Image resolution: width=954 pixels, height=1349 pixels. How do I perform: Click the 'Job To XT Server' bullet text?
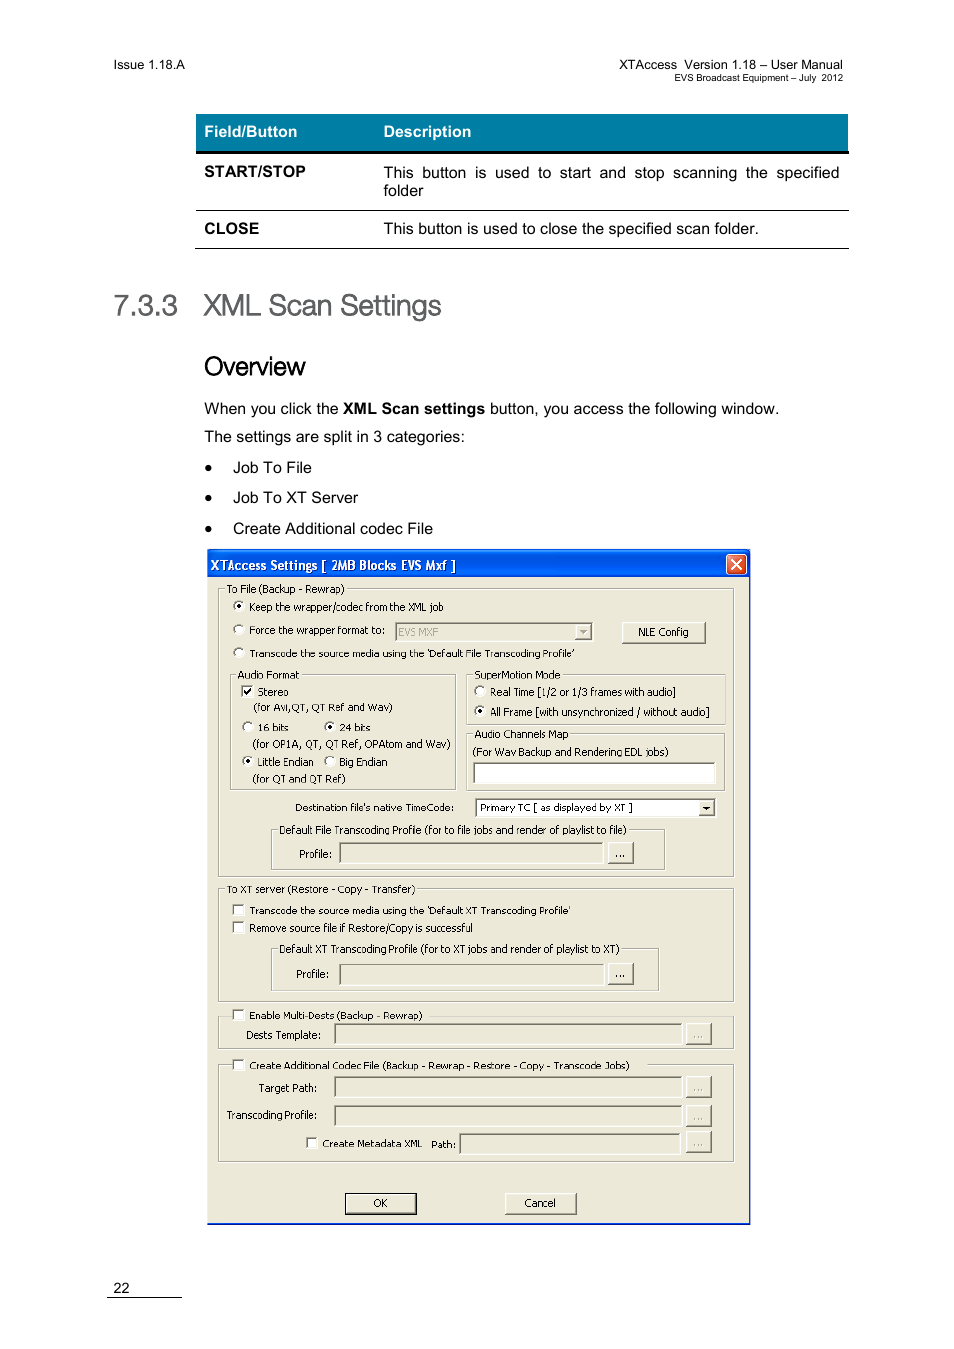click(295, 498)
